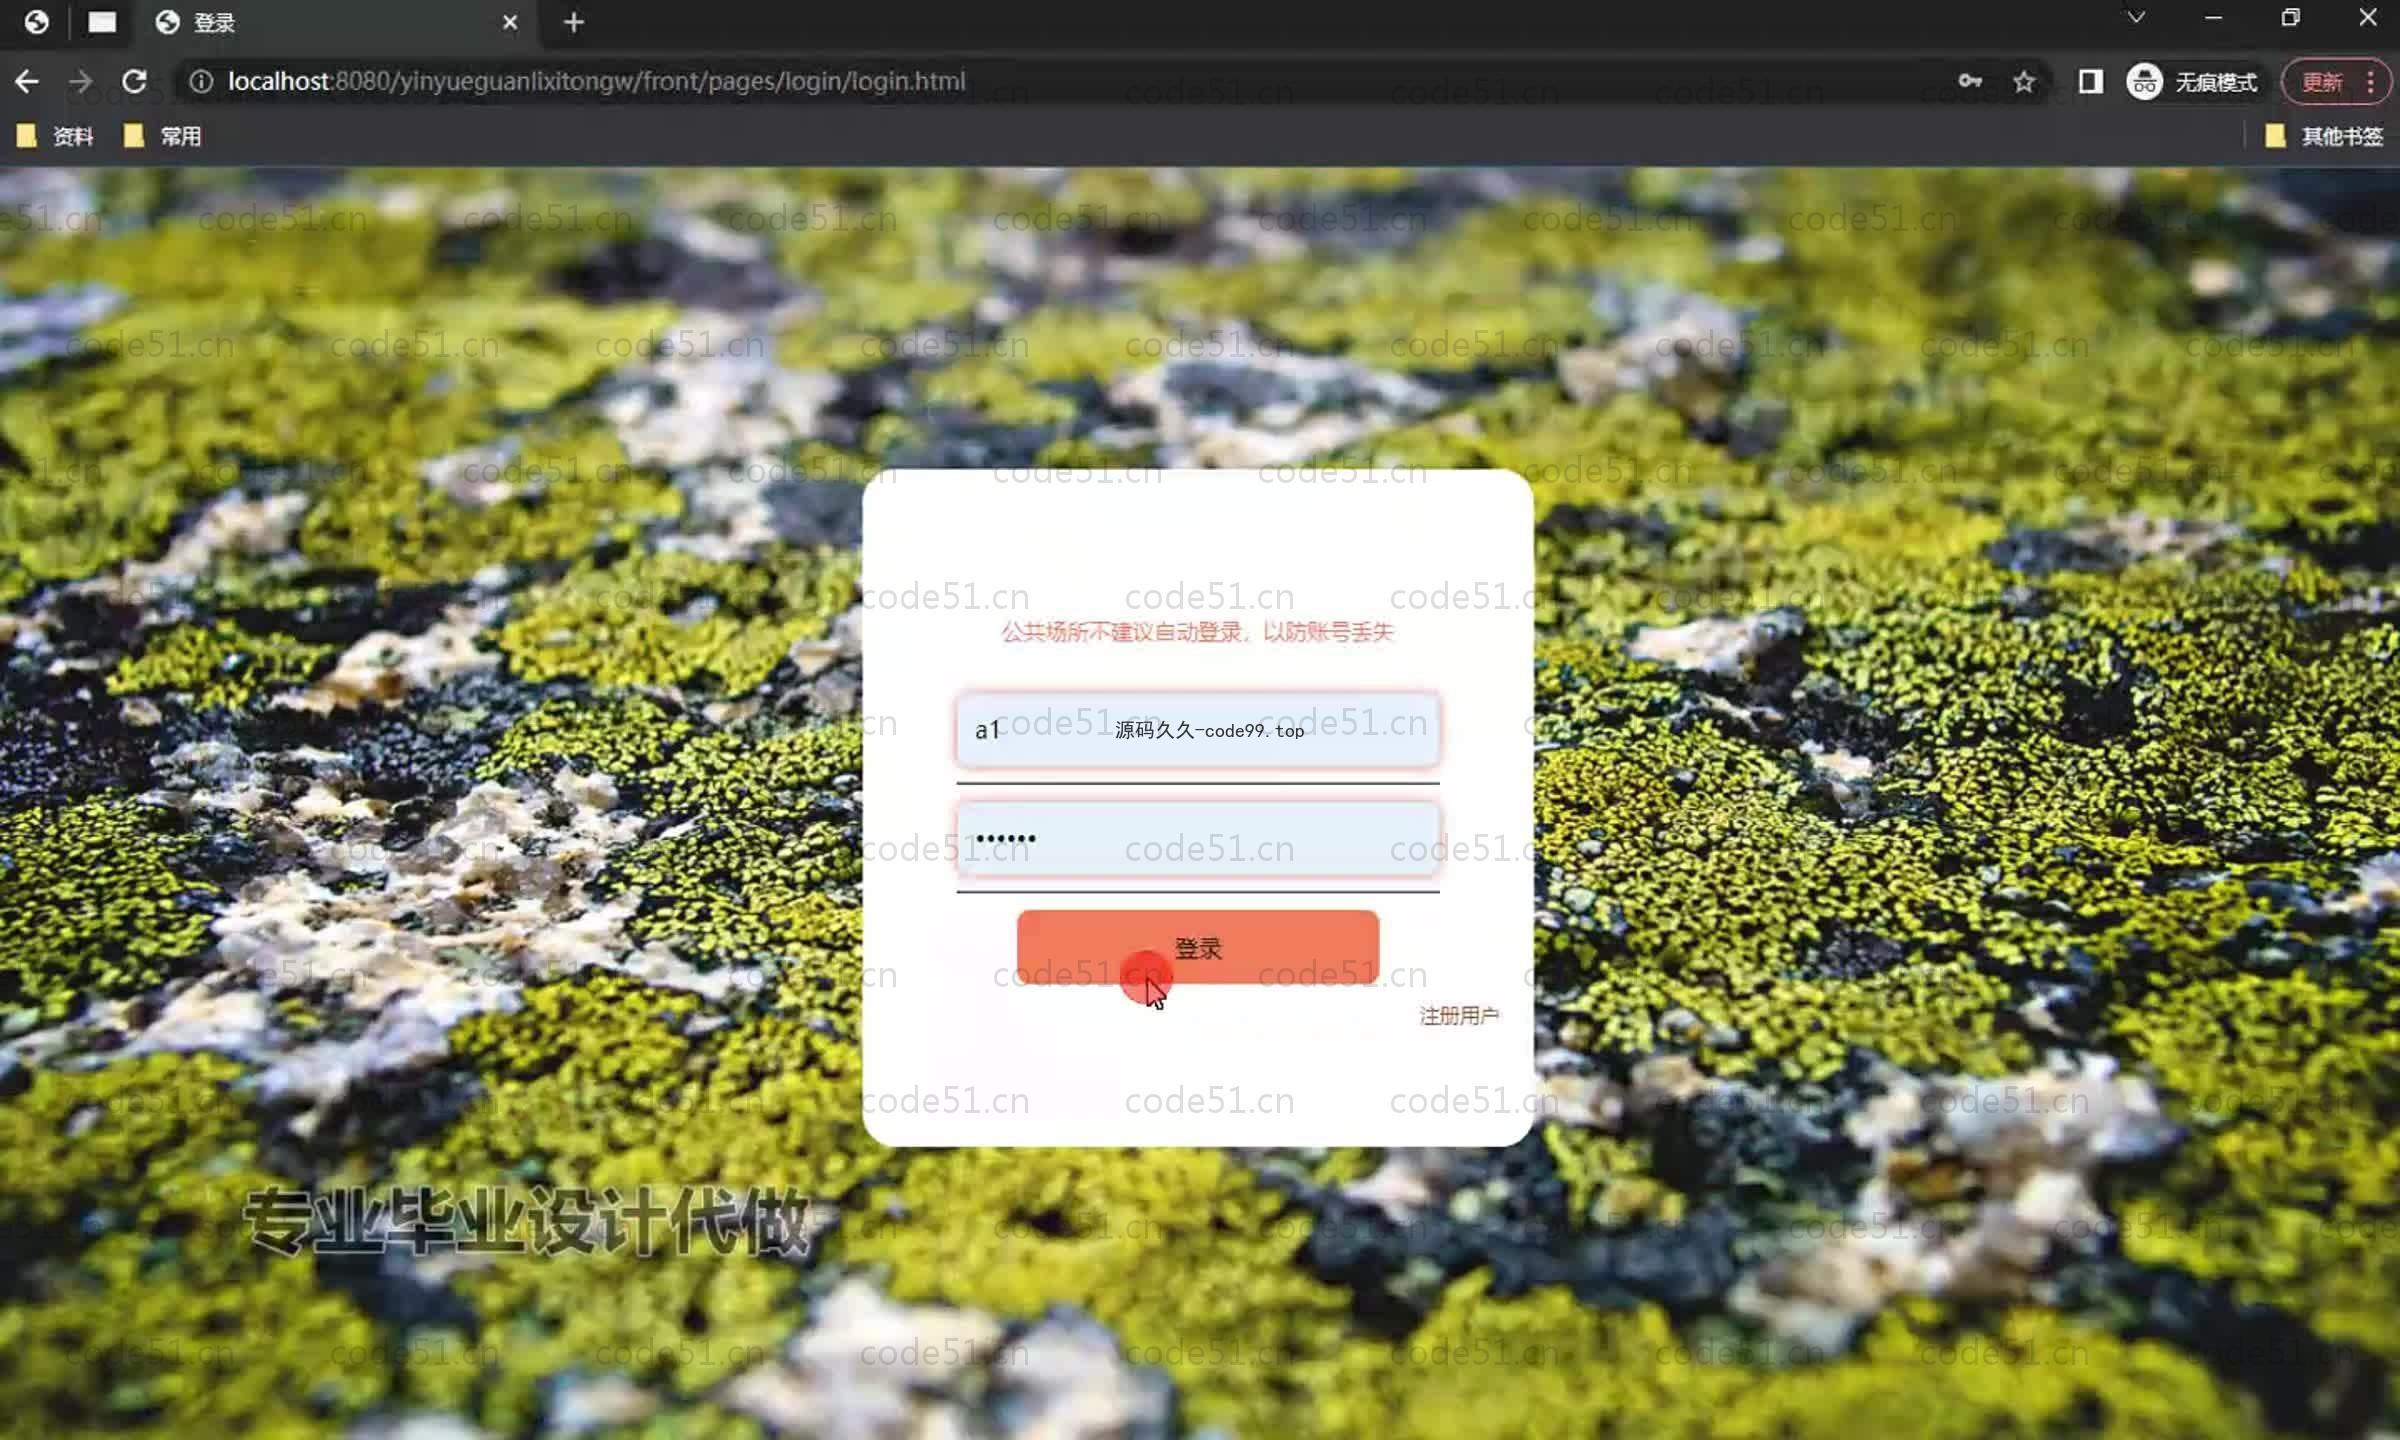The width and height of the screenshot is (2400, 1440).
Task: Click the address bar URL
Action: tap(596, 81)
